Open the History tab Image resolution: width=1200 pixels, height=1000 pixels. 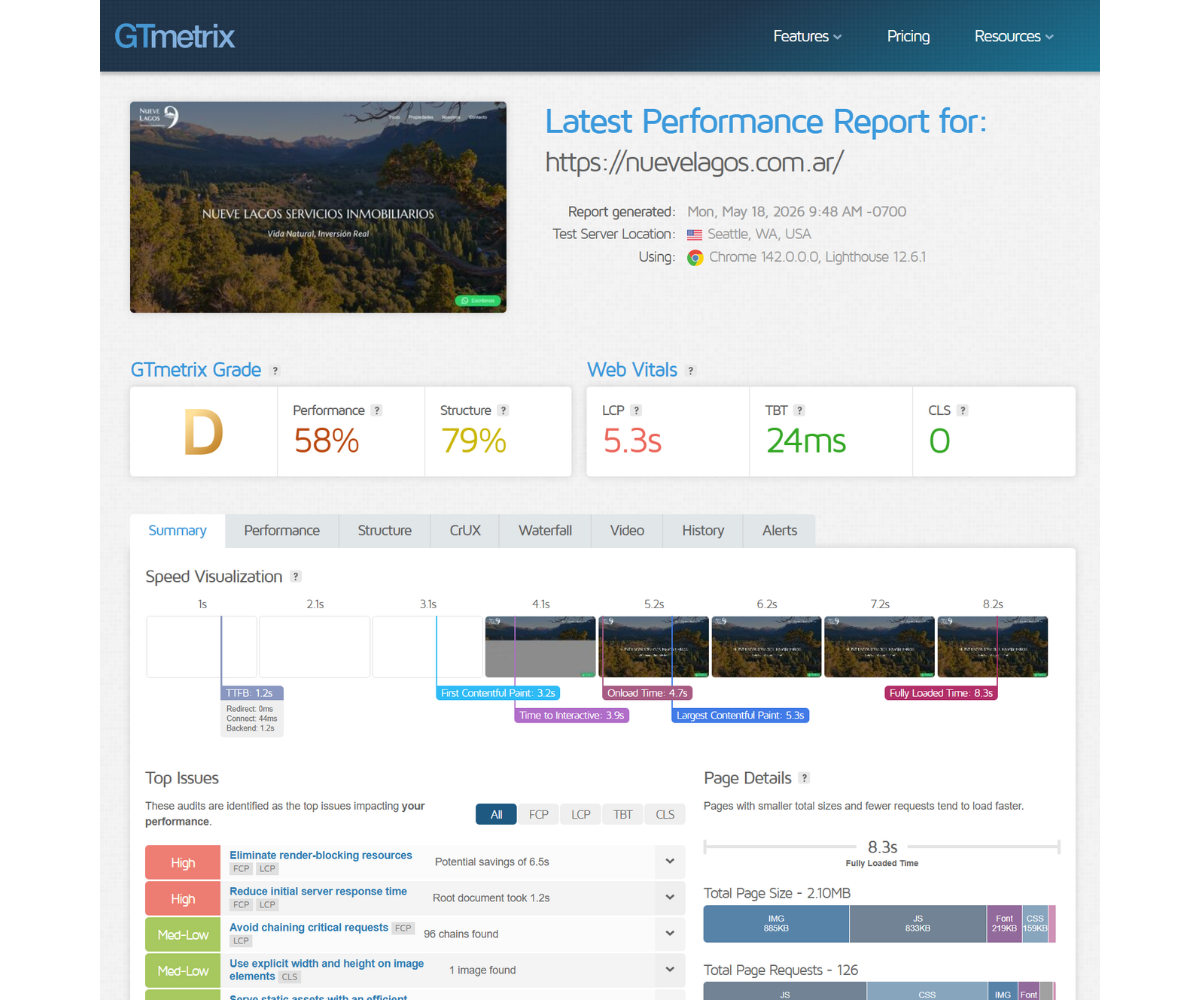(x=703, y=530)
